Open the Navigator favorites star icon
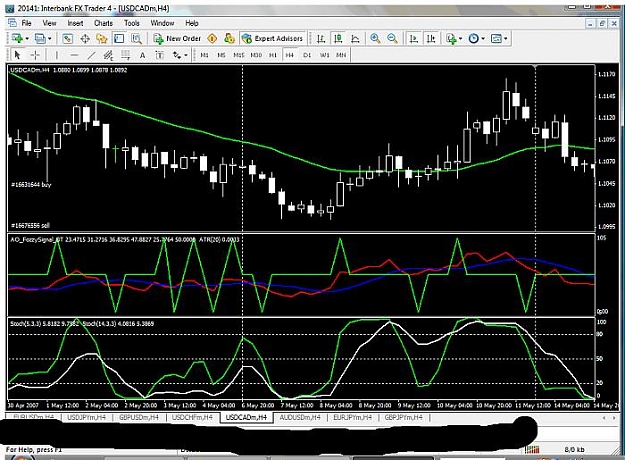 pyautogui.click(x=102, y=38)
